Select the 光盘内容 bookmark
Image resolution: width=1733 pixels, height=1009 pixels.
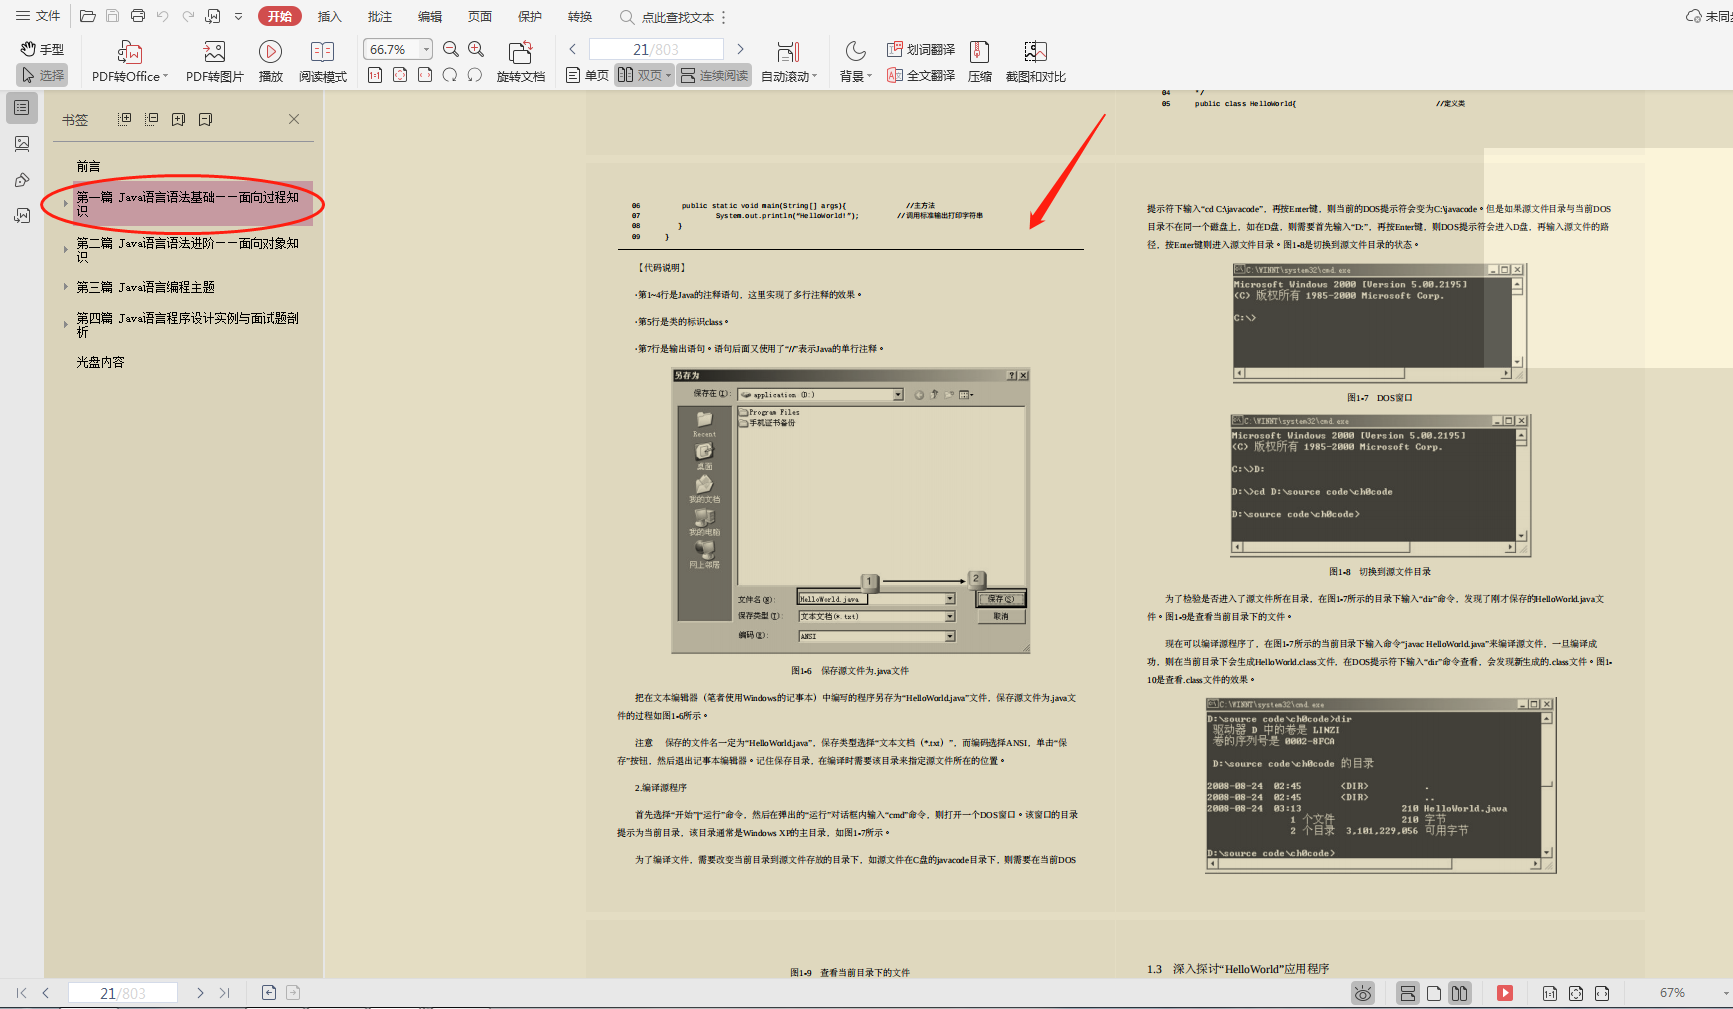point(101,362)
